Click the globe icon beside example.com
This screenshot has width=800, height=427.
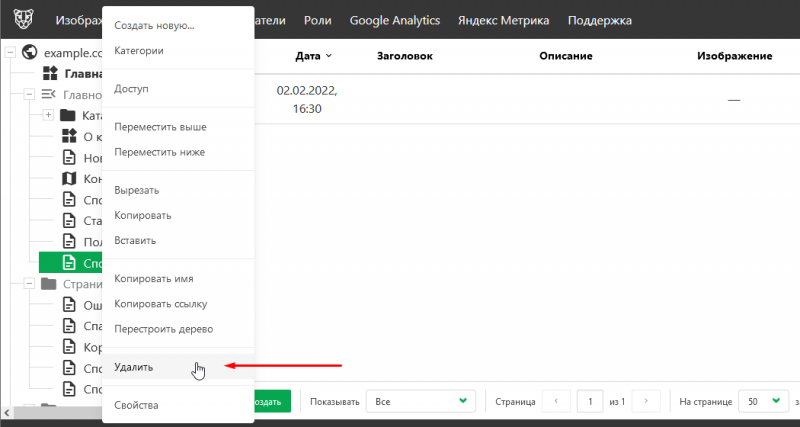29,51
